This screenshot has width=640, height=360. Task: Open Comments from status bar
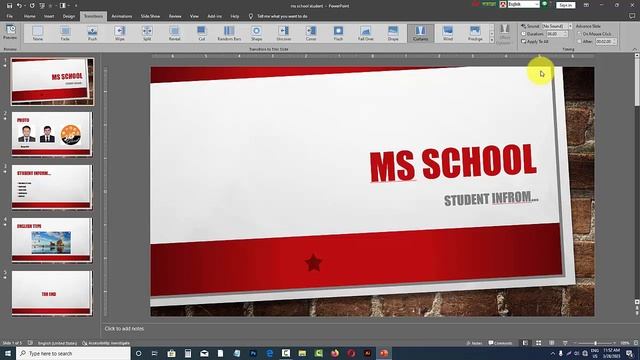point(500,343)
